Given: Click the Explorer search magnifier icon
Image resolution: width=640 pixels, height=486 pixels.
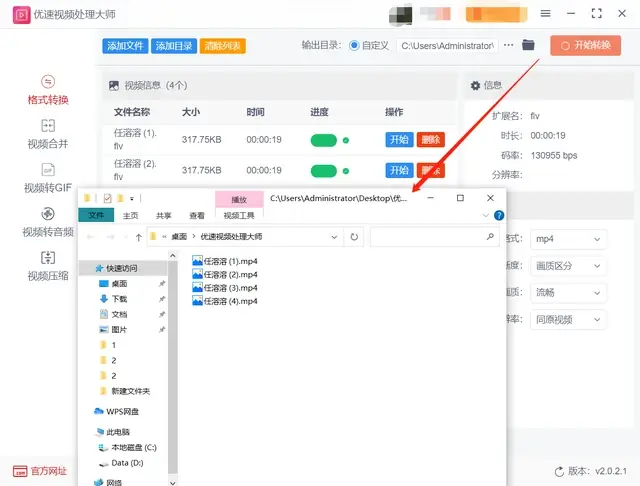Looking at the screenshot, I should [490, 237].
